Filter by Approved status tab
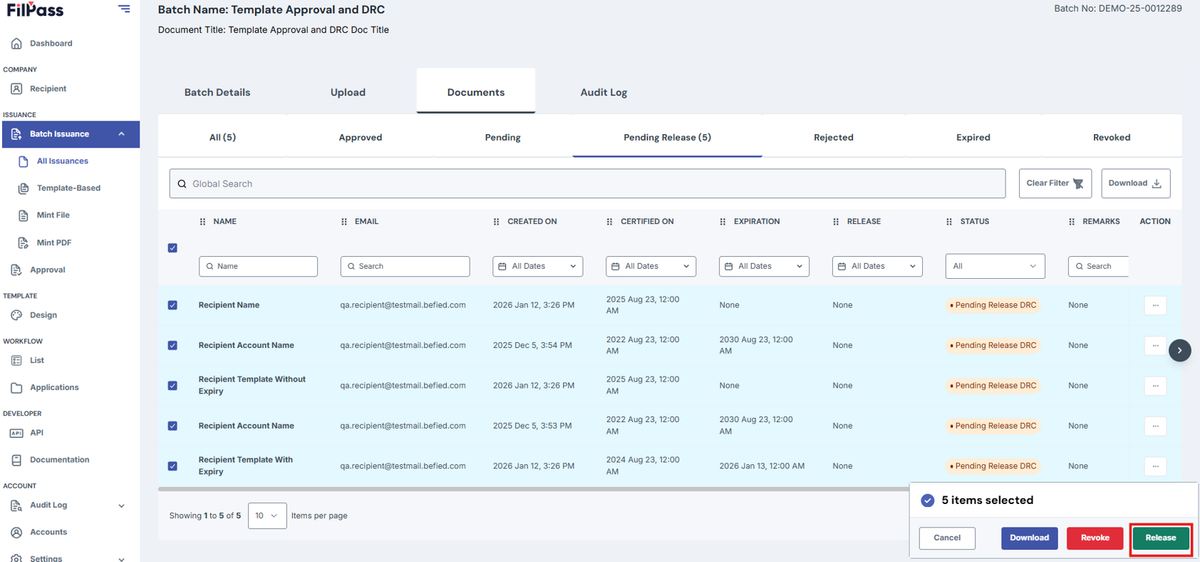Screen dimensions: 1200x562 (360, 137)
